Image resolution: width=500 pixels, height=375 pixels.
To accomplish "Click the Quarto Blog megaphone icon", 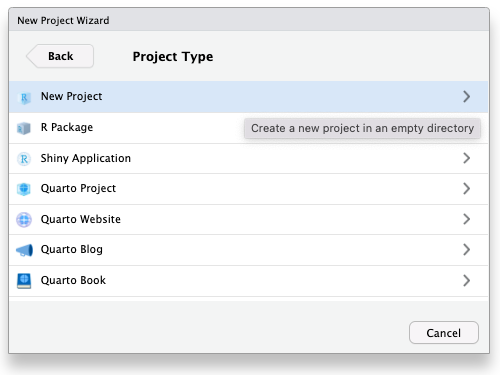I will 24,250.
